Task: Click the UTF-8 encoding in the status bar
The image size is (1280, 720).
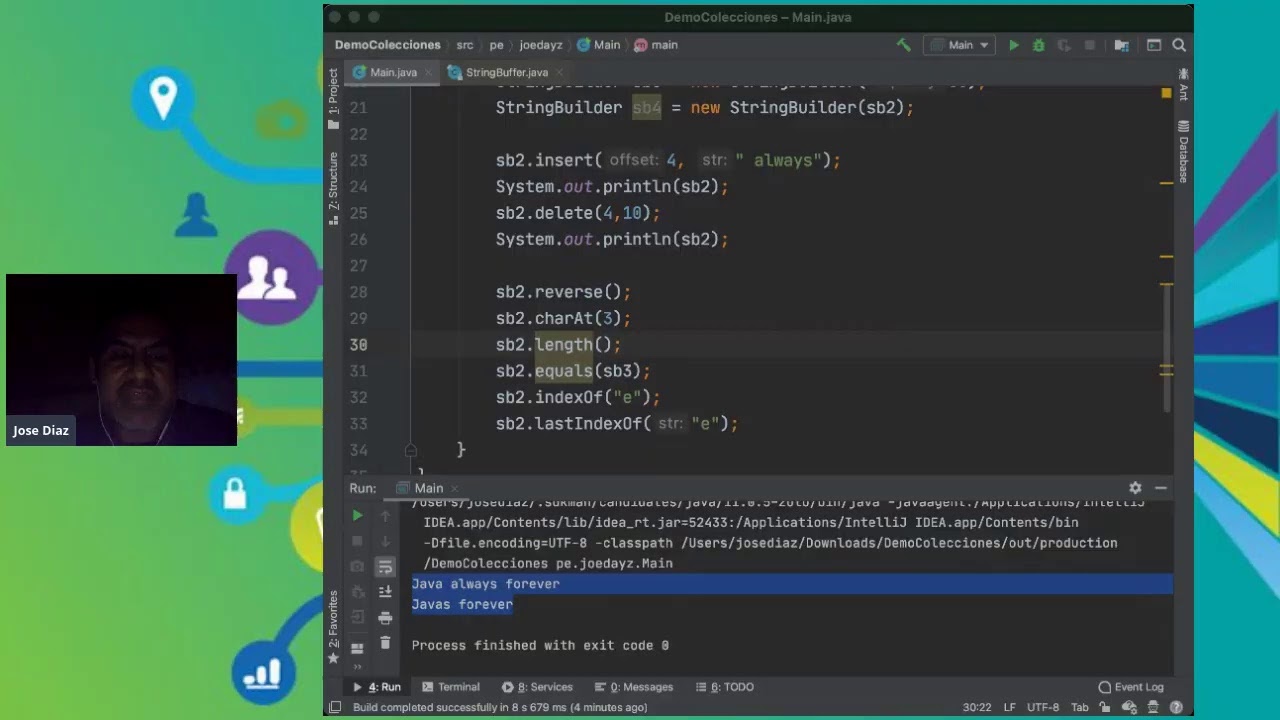Action: click(1042, 707)
